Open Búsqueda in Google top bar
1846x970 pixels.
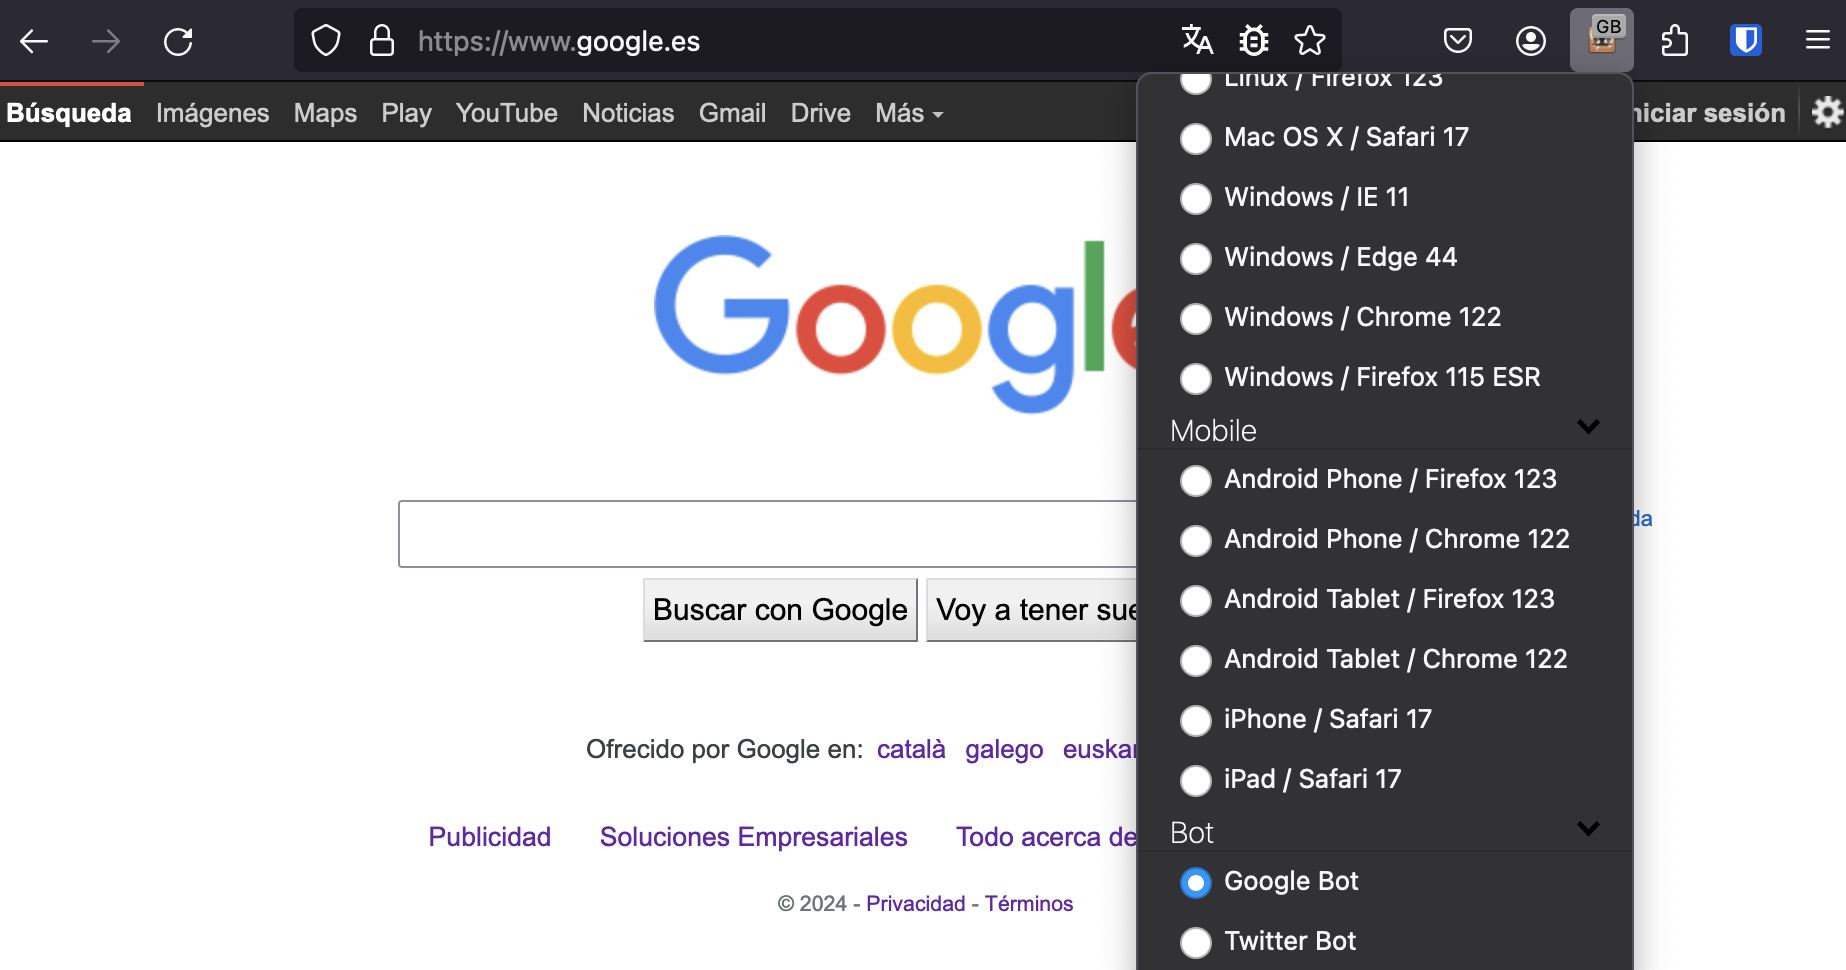(x=69, y=113)
